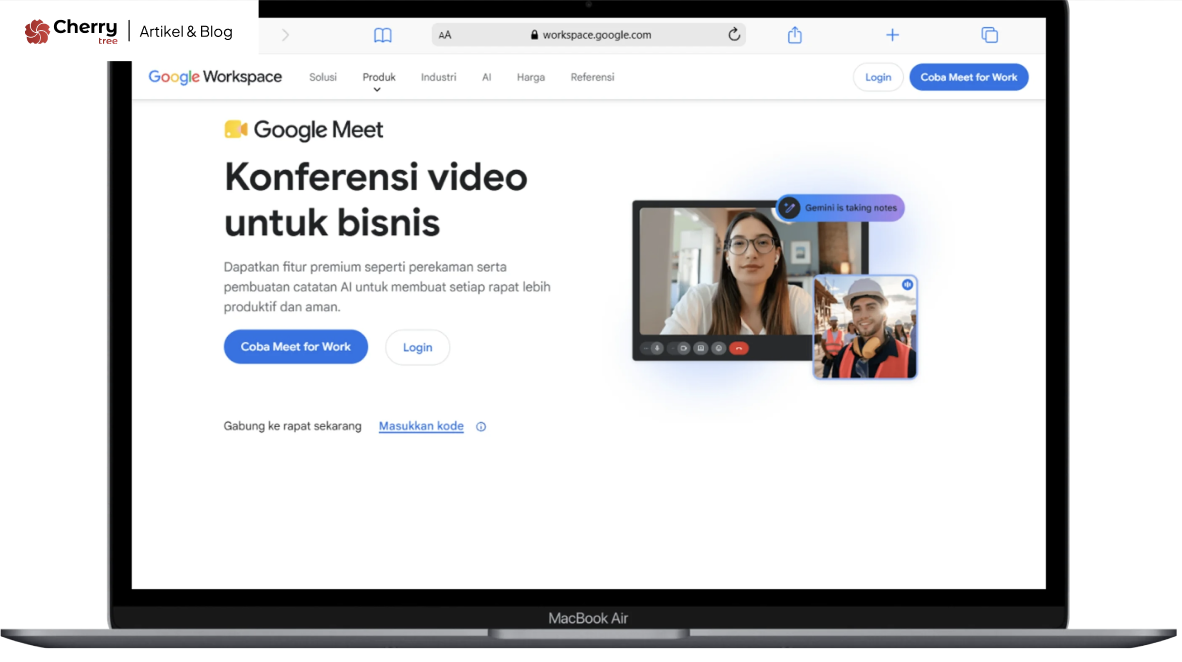
Task: Click the Gemini pencil icon in the notes badge
Action: click(x=789, y=207)
